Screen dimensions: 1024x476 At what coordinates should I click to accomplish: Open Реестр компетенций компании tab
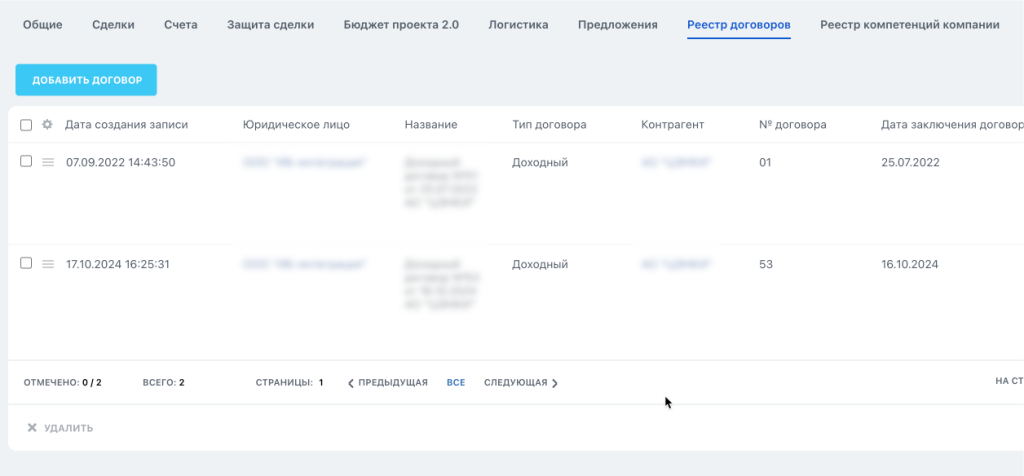[910, 25]
